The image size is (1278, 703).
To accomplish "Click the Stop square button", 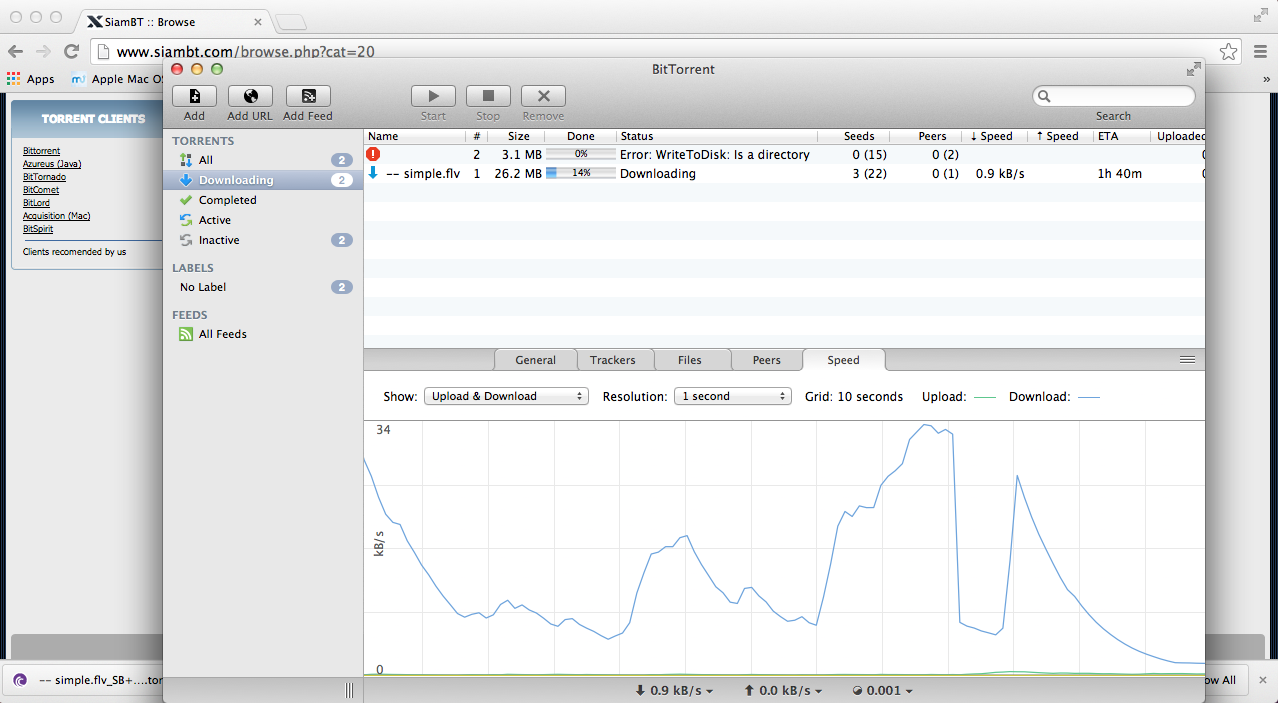I will tap(488, 96).
